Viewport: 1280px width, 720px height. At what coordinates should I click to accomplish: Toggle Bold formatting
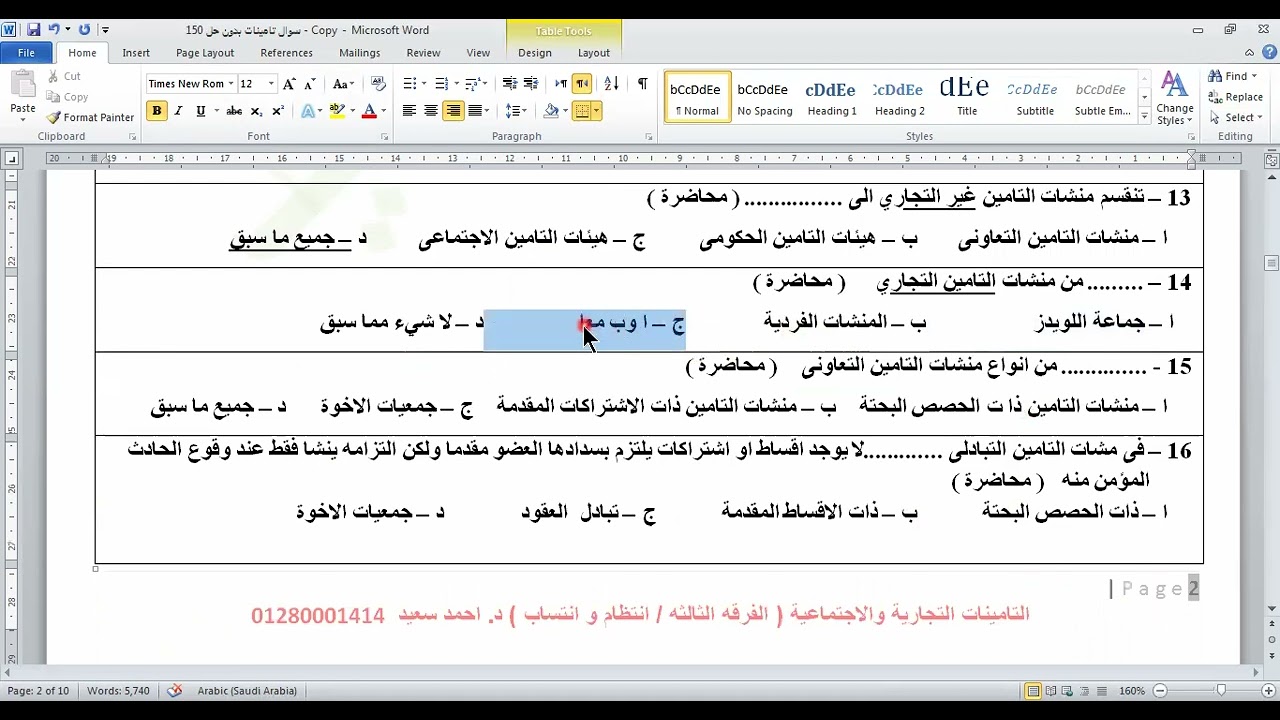(x=156, y=111)
